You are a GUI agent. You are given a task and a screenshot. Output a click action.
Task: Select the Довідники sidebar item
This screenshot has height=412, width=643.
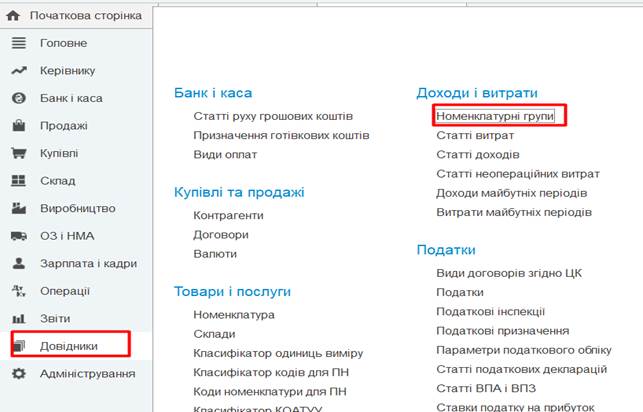(x=69, y=345)
